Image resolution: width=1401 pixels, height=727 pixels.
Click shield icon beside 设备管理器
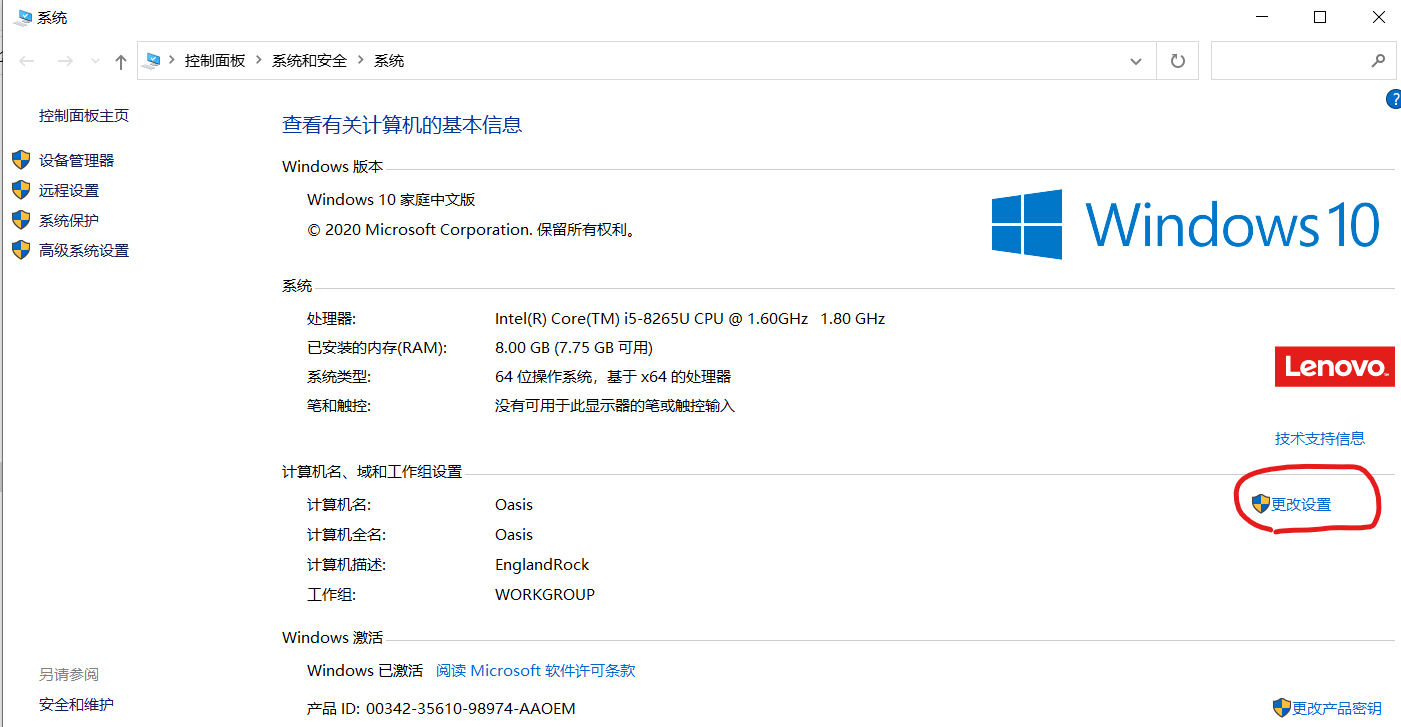point(21,160)
